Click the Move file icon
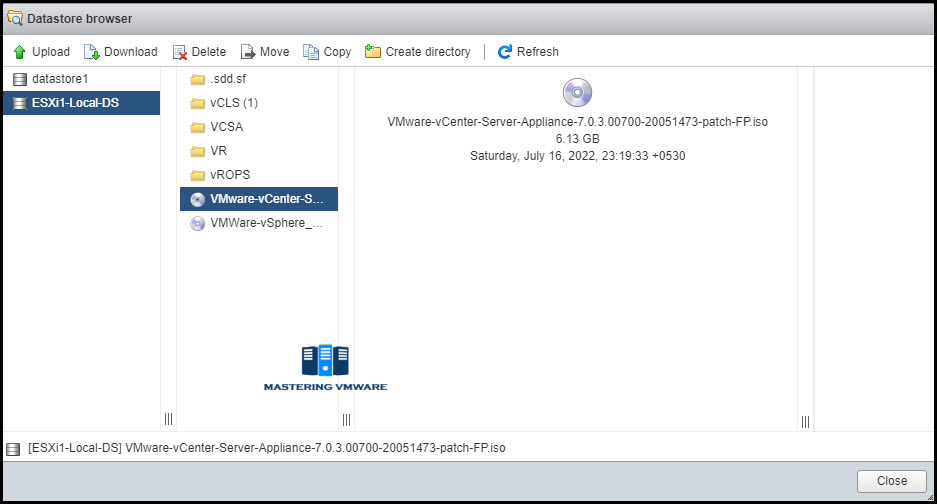Image resolution: width=937 pixels, height=504 pixels. 248,52
